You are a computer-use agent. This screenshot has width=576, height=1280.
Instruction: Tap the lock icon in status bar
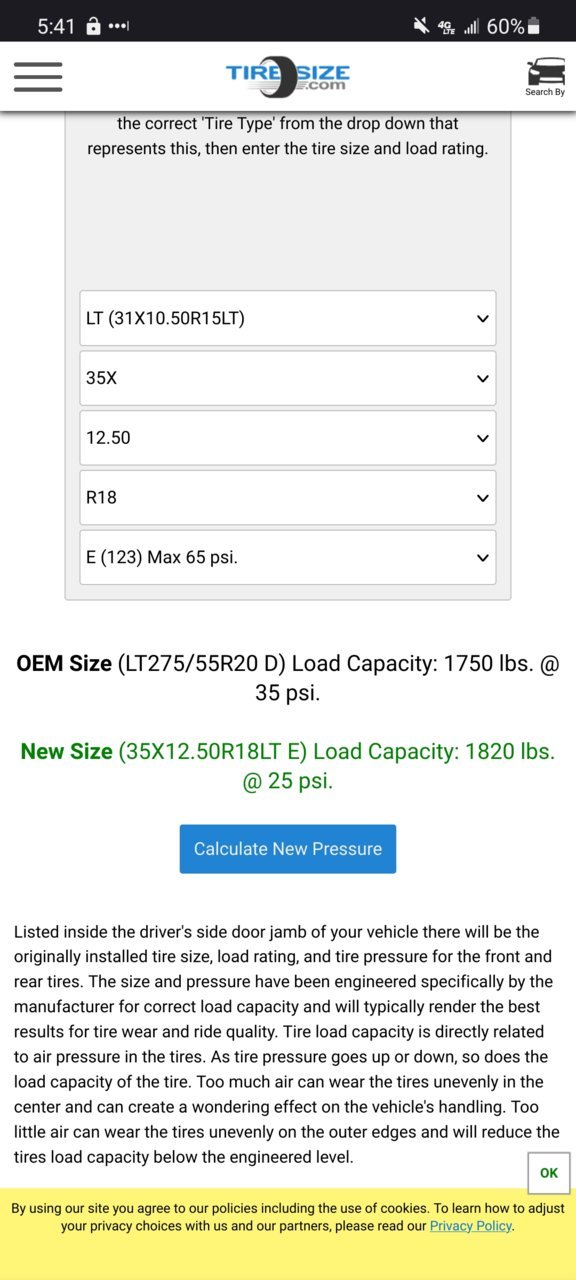(x=93, y=26)
